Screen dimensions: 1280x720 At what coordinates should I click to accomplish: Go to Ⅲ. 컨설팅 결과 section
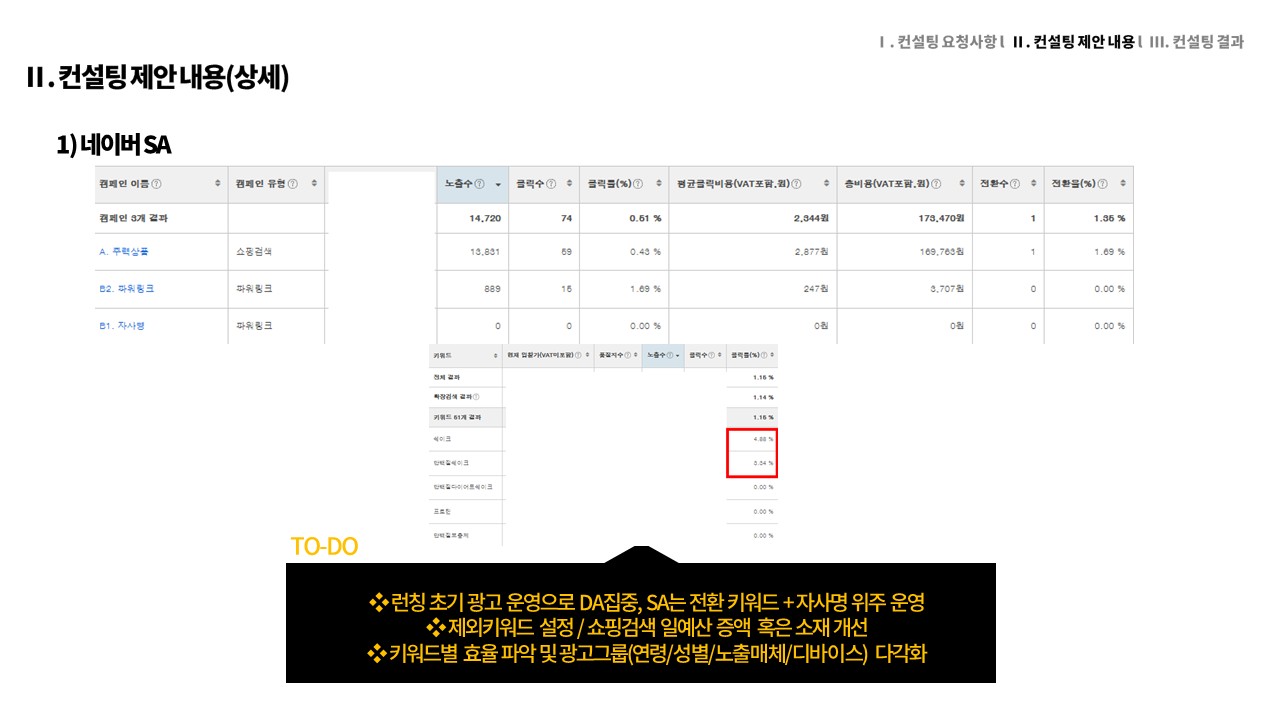1197,42
